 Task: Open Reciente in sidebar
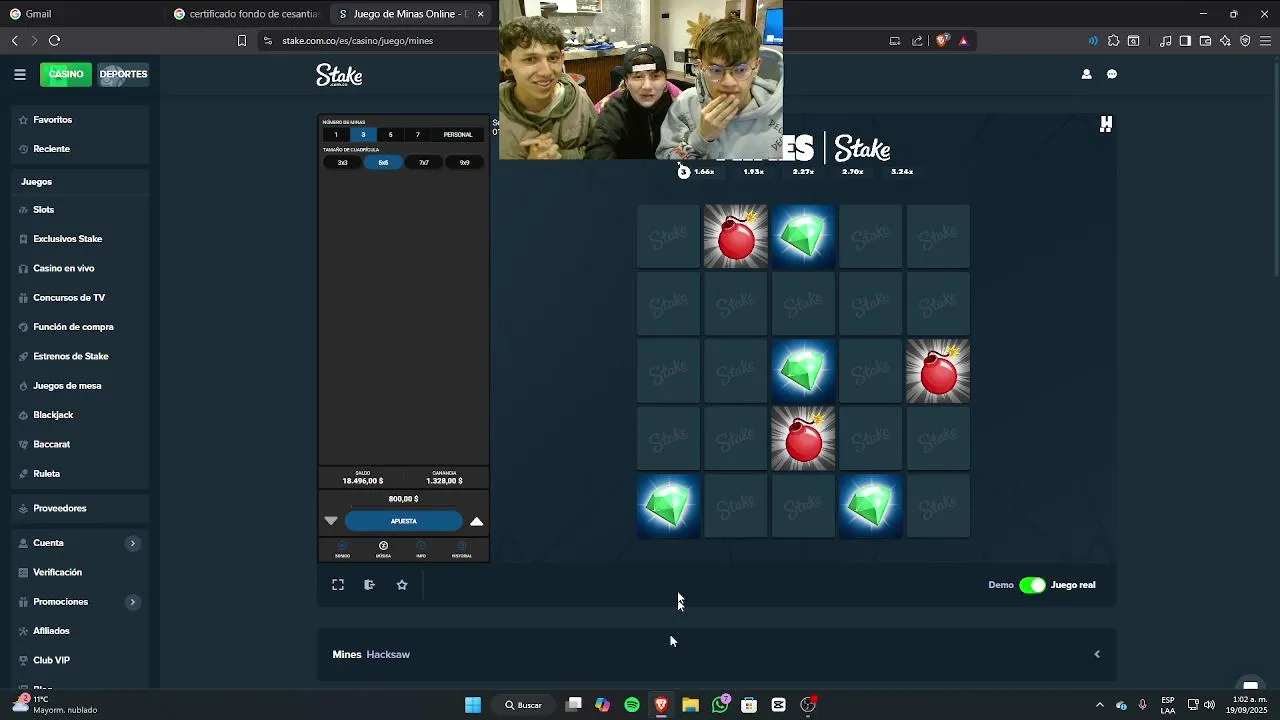(80, 149)
